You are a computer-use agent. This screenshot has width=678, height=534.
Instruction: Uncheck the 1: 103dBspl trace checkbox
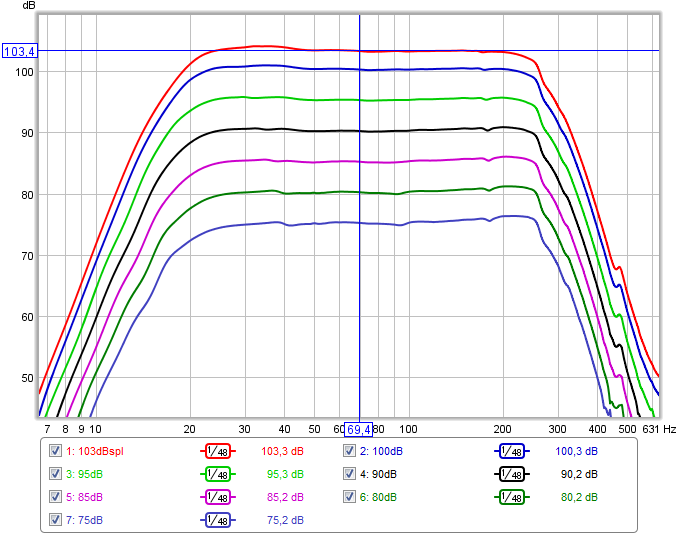[x=55, y=451]
